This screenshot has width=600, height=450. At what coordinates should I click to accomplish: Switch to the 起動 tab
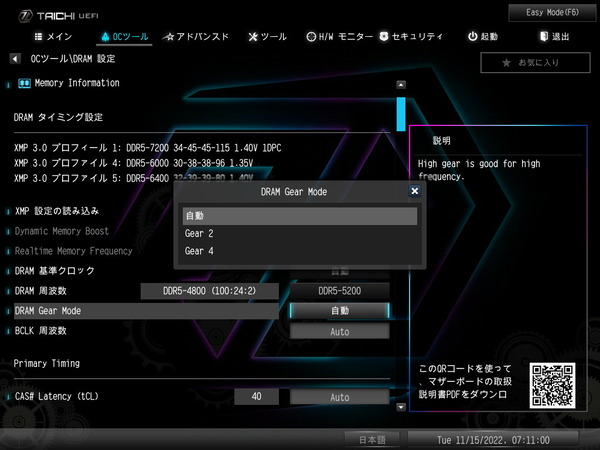(483, 37)
